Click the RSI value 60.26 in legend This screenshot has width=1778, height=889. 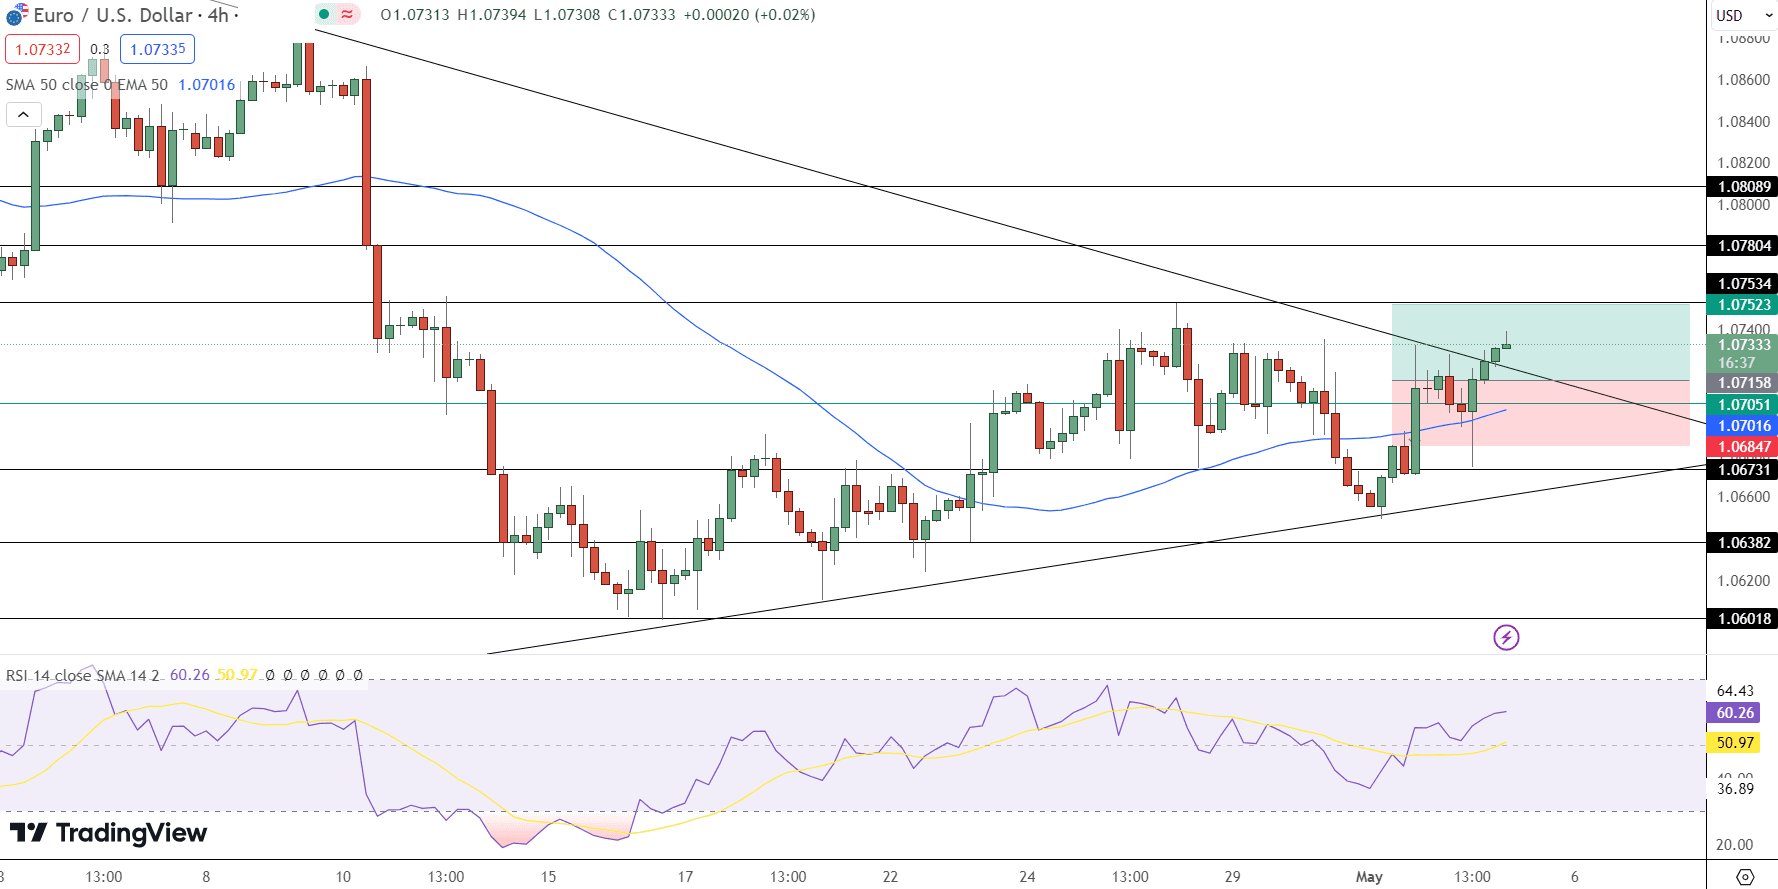(x=190, y=675)
